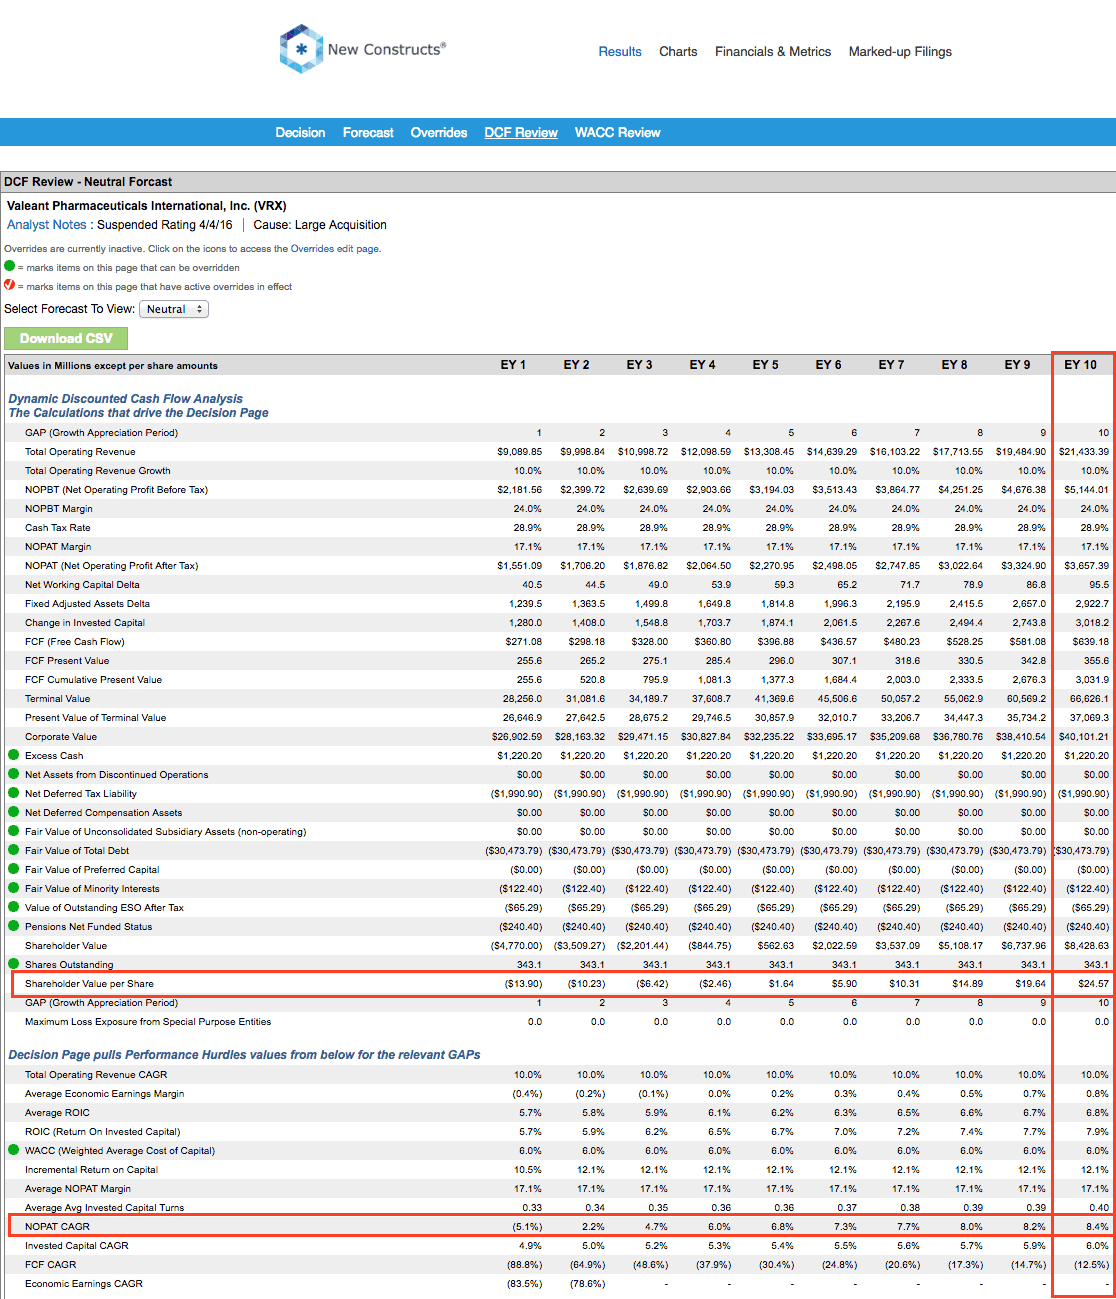
Task: Select the NOPAT CAGR row label
Action: click(x=57, y=1227)
